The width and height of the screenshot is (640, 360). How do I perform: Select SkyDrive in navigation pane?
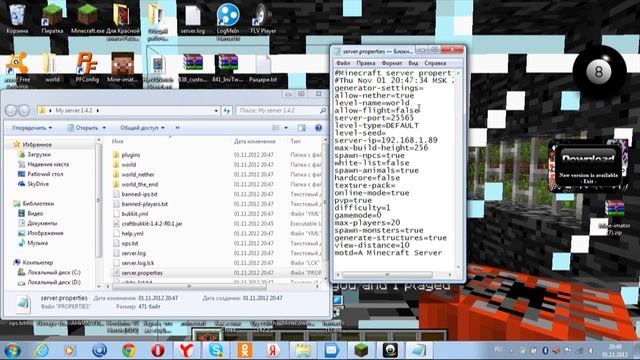point(38,184)
